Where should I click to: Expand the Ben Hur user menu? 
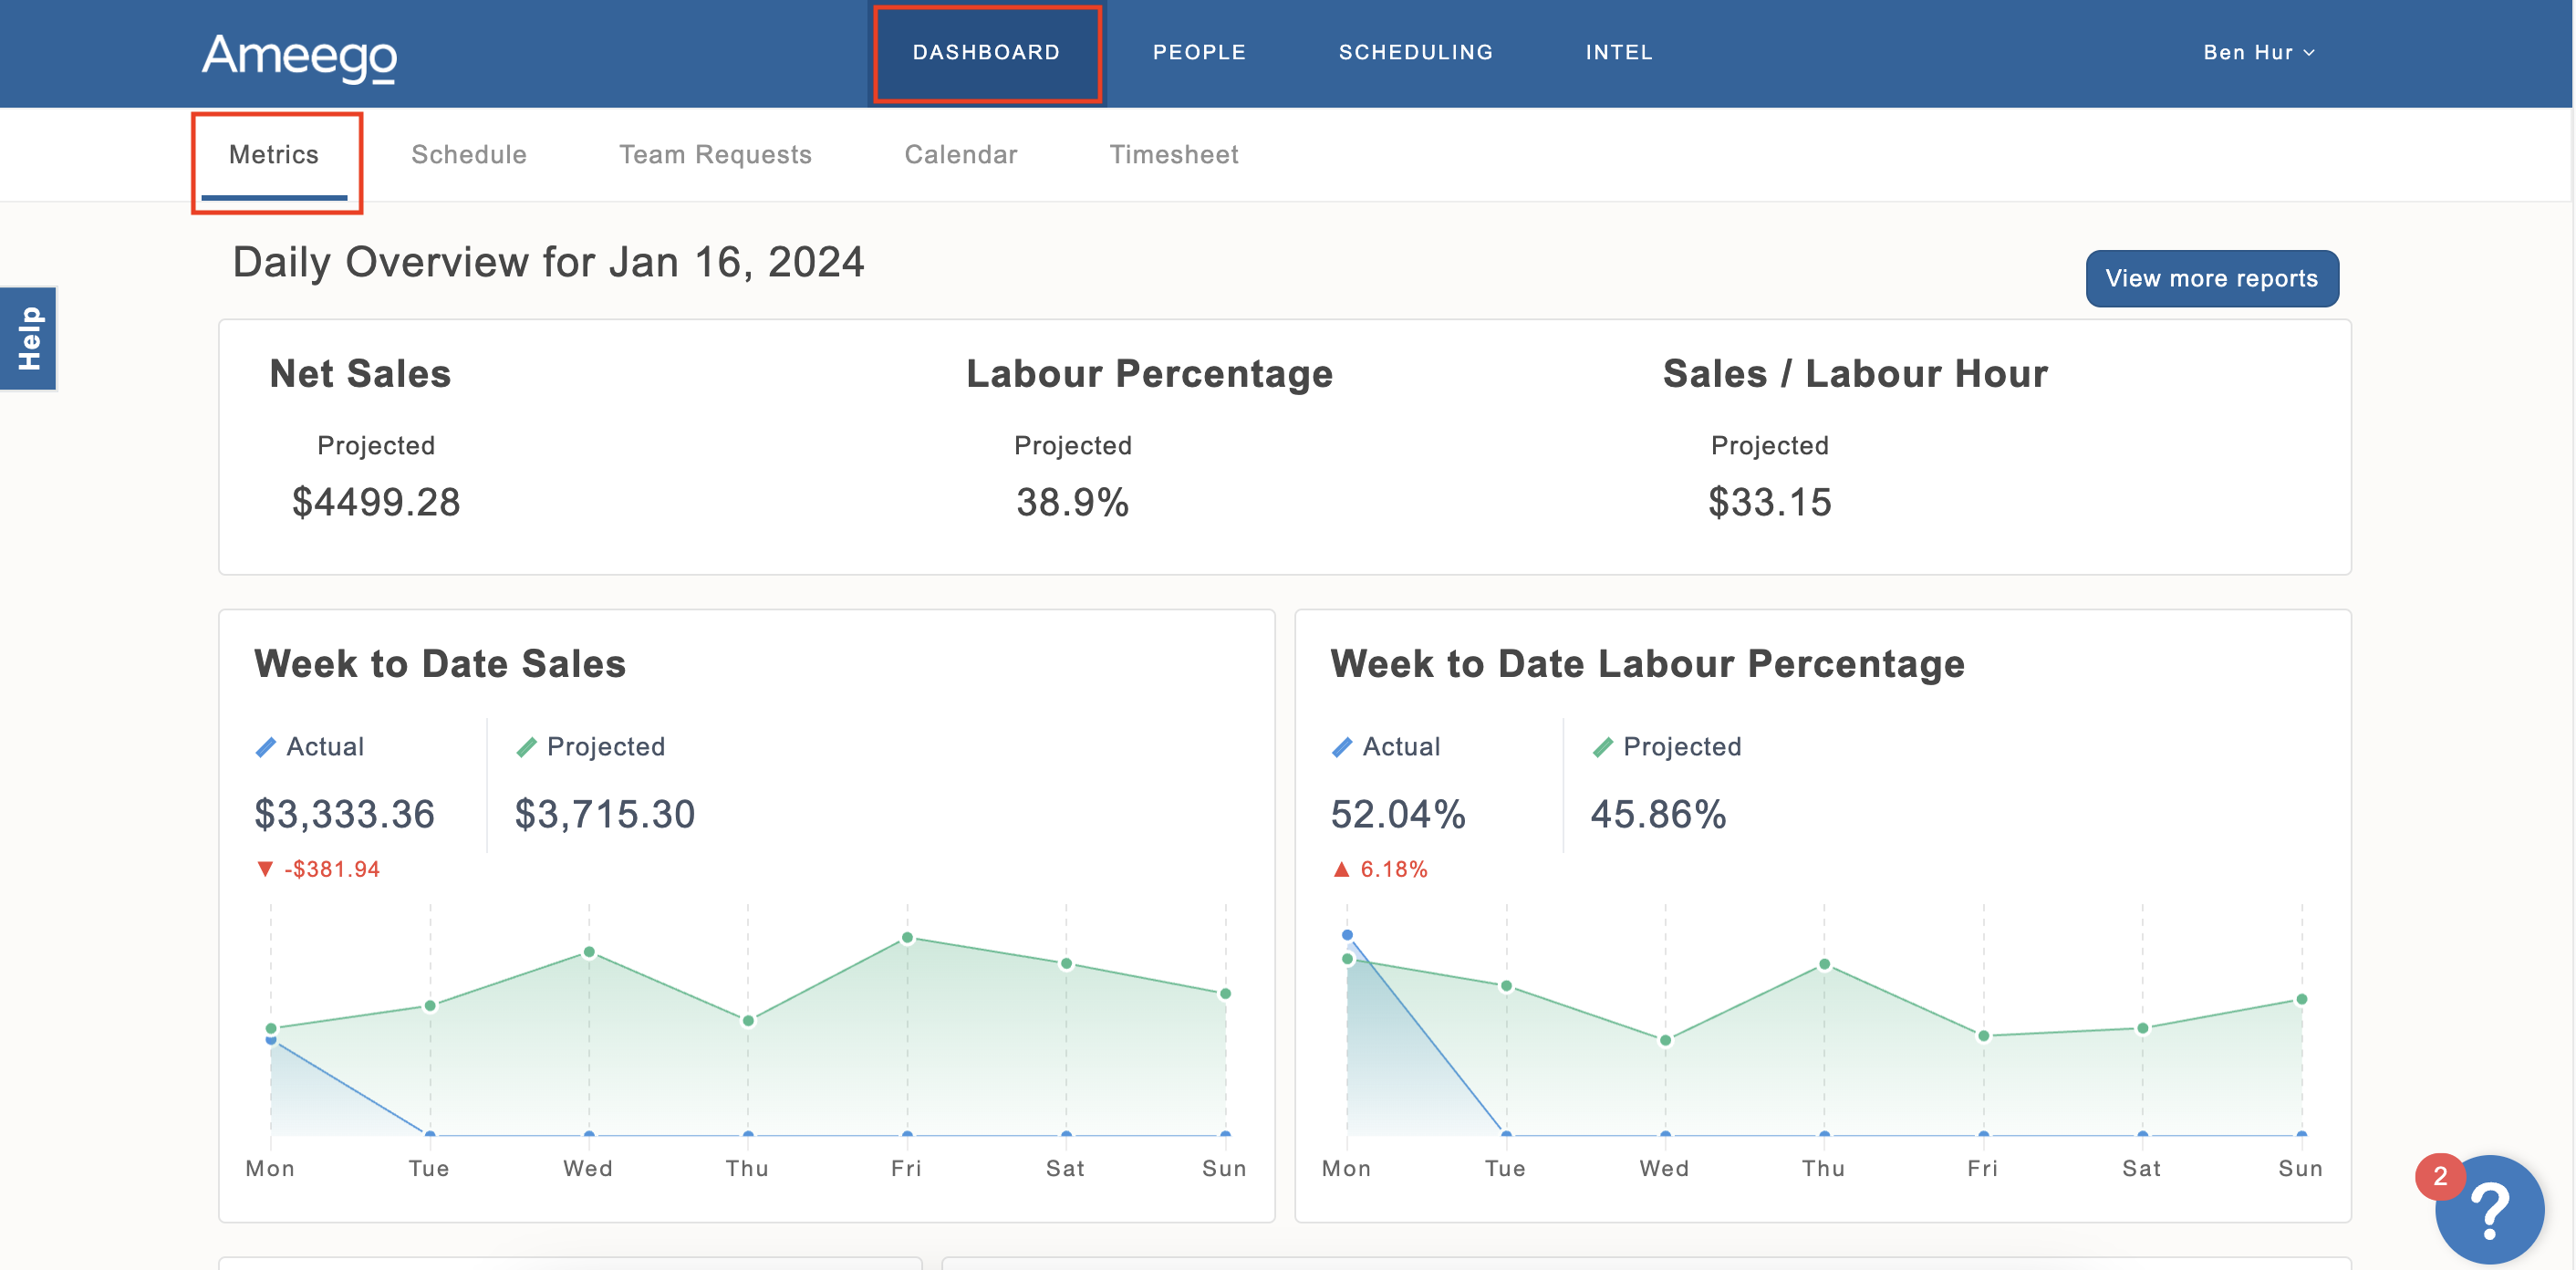pos(2258,52)
